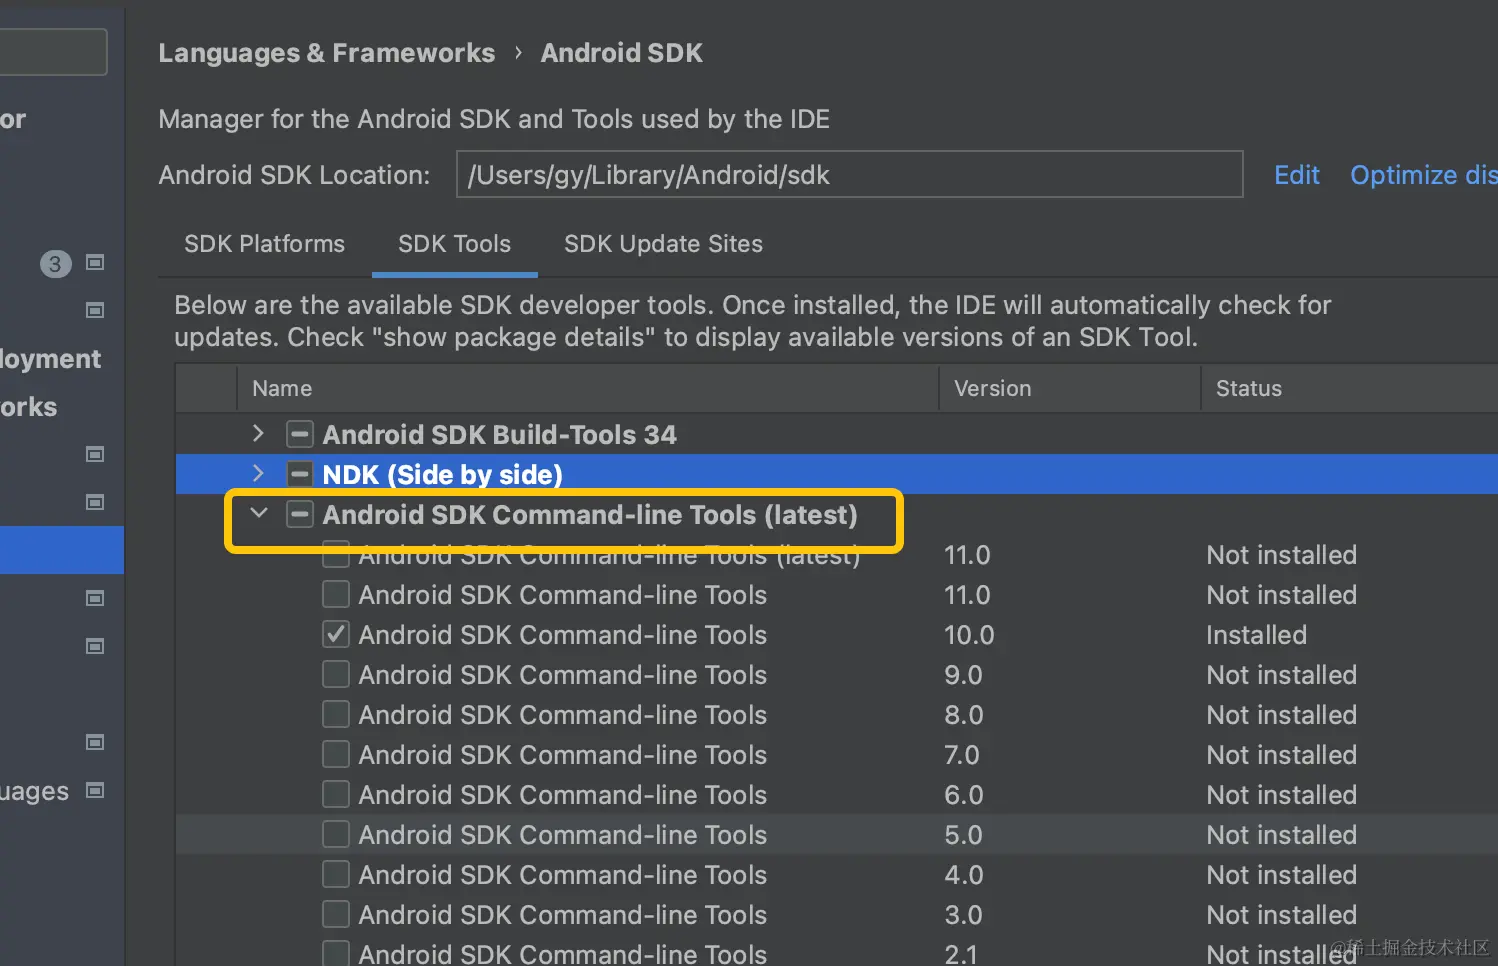Screen dimensions: 1498x966
Task: Click the Status column header
Action: click(x=1349, y=388)
